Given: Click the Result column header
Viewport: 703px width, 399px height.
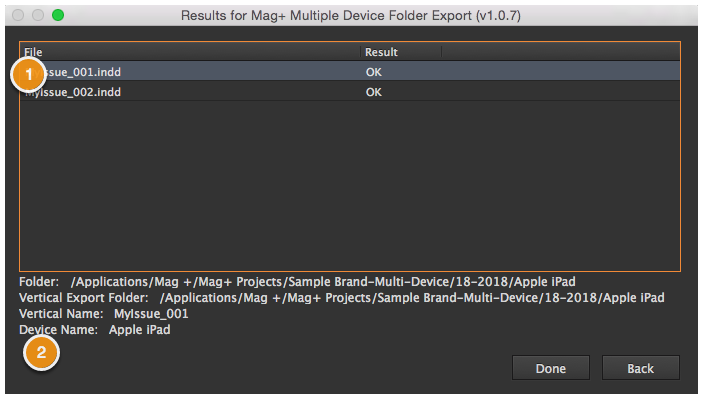Looking at the screenshot, I should coord(401,52).
